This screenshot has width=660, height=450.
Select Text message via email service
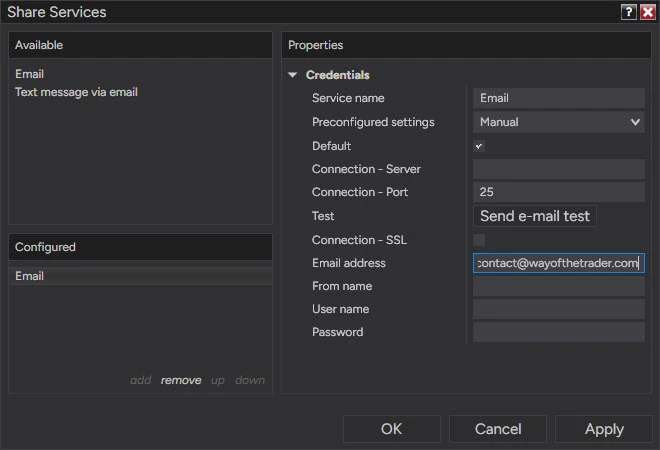[76, 92]
